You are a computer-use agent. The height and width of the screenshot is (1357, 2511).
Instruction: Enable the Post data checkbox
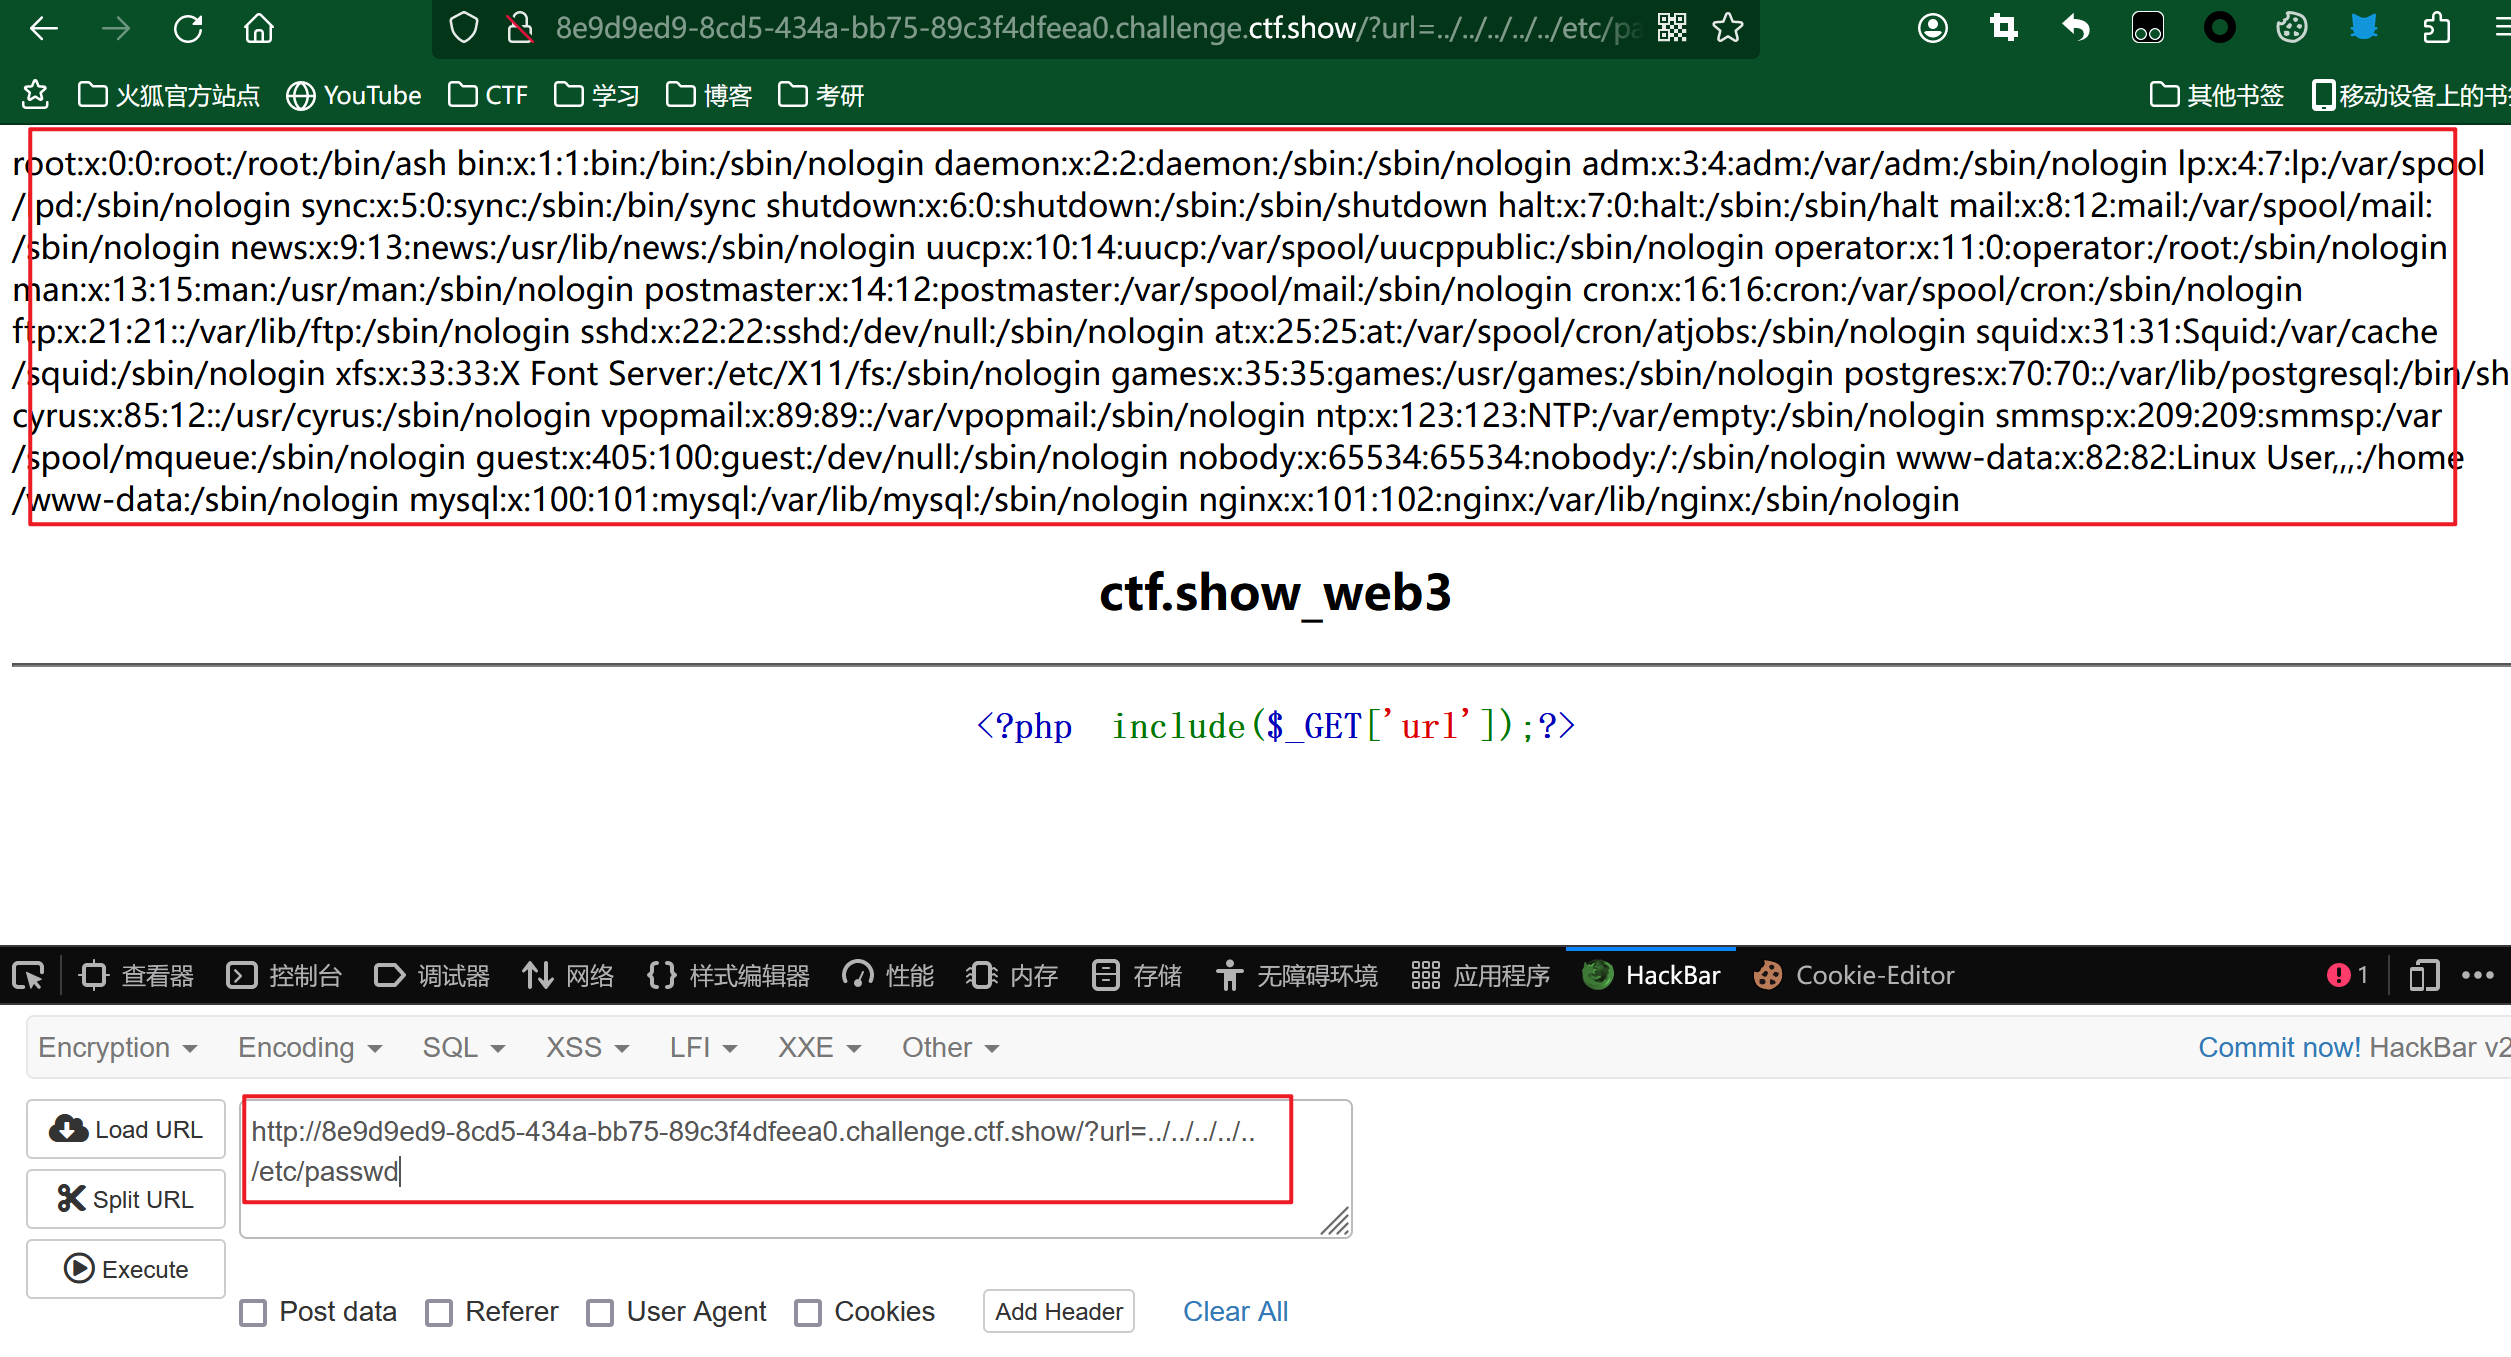[x=254, y=1312]
